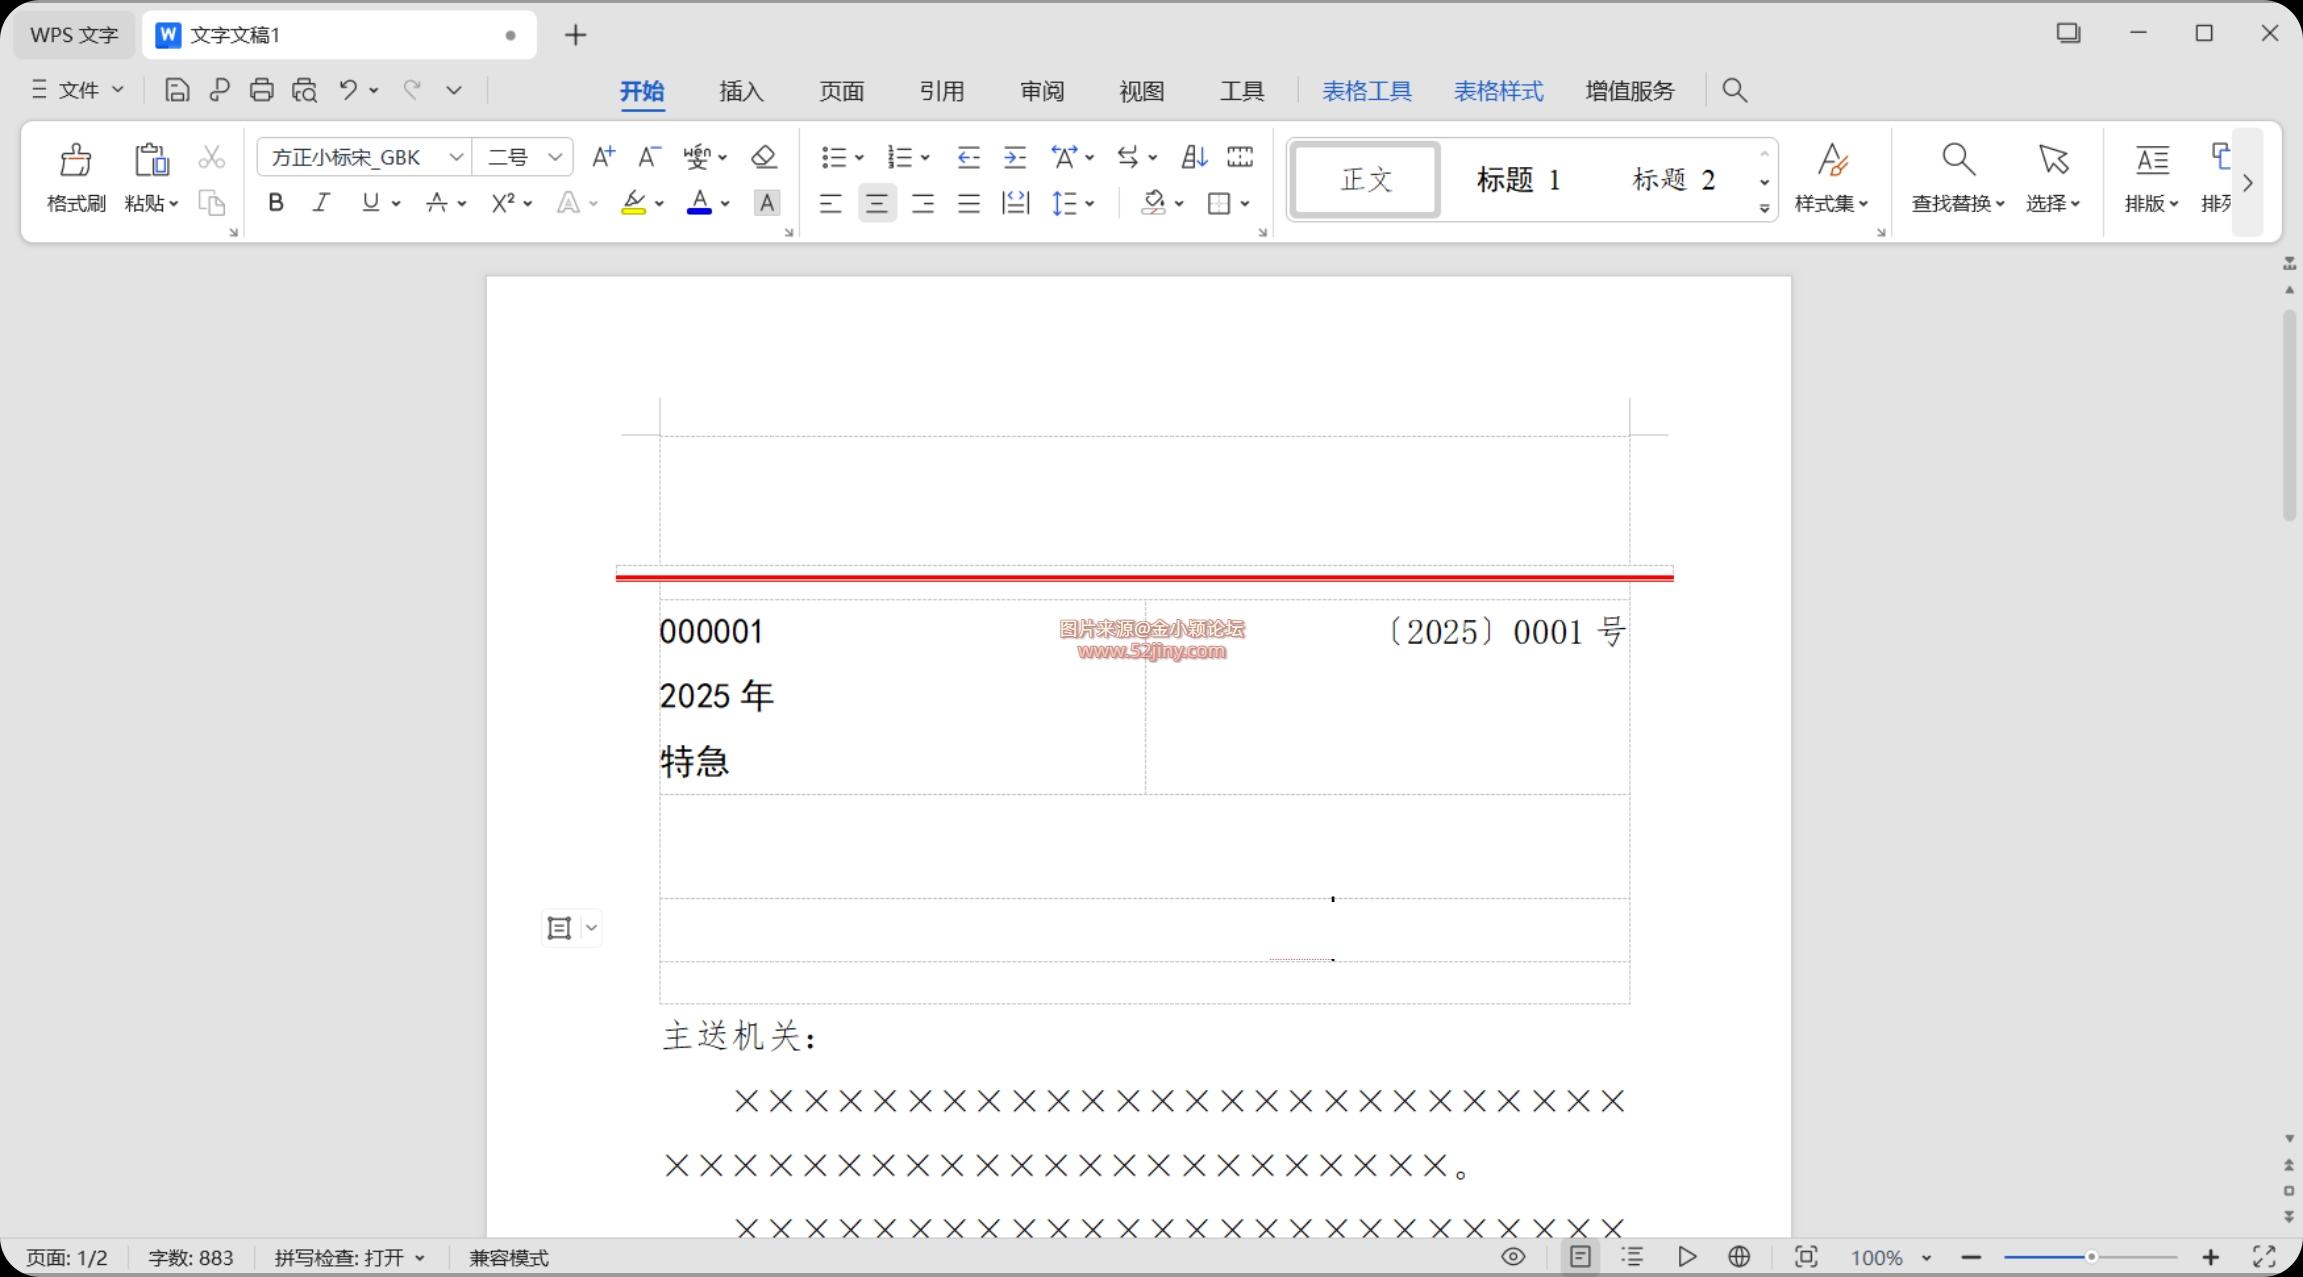Click the increase font size icon
This screenshot has height=1277, width=2303.
pyautogui.click(x=603, y=157)
